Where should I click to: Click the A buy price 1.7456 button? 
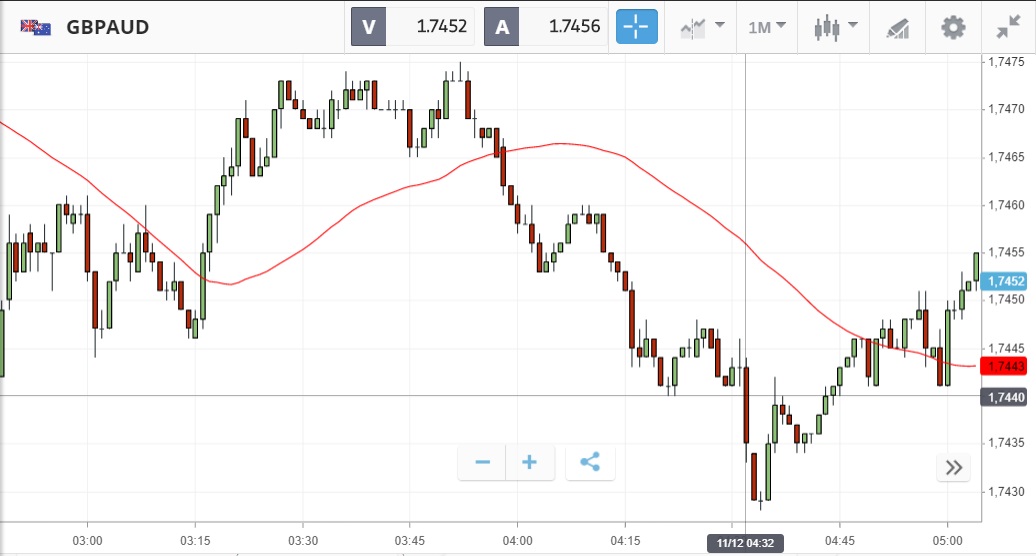tap(547, 27)
